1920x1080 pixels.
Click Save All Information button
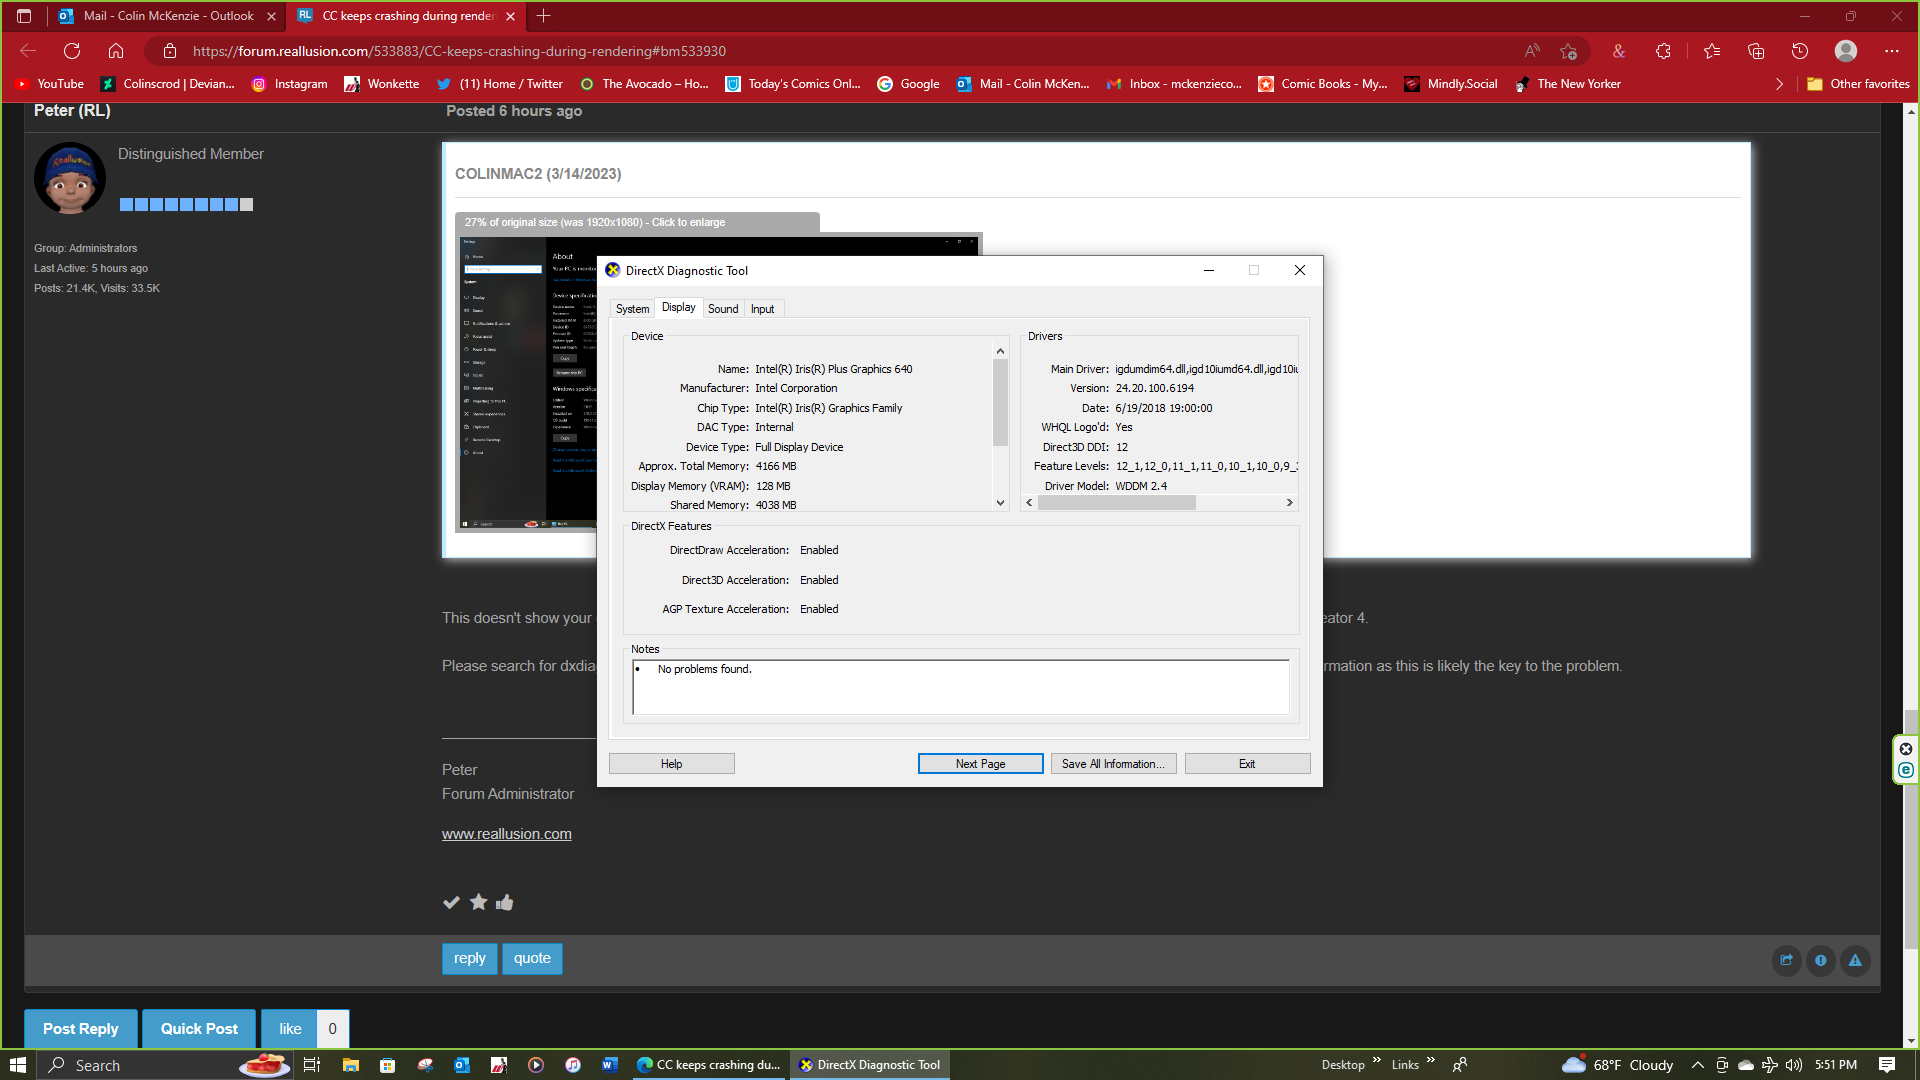tap(1113, 764)
